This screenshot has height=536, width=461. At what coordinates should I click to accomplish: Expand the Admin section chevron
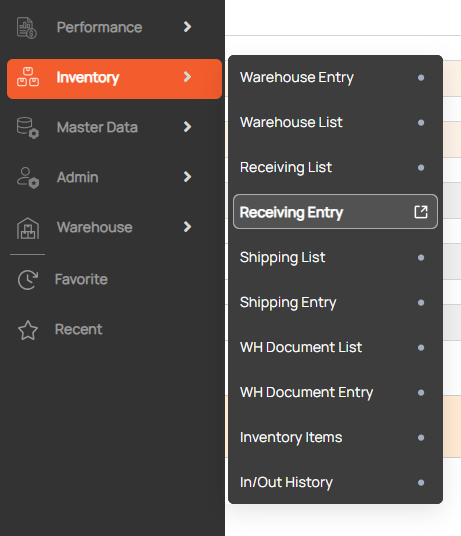(x=187, y=177)
